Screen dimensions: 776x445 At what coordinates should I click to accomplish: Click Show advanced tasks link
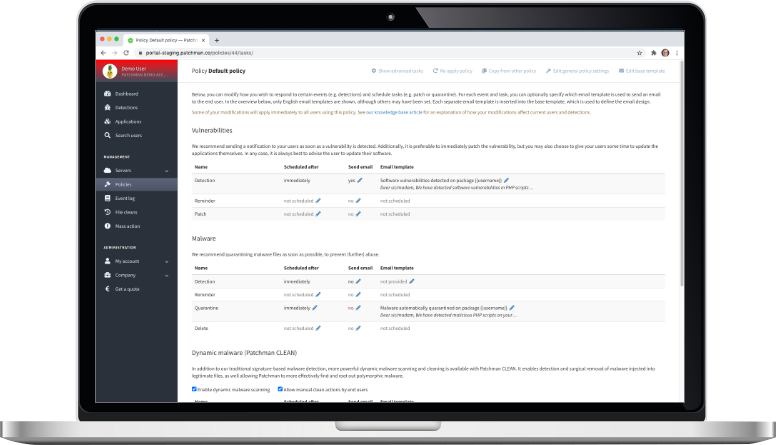398,71
